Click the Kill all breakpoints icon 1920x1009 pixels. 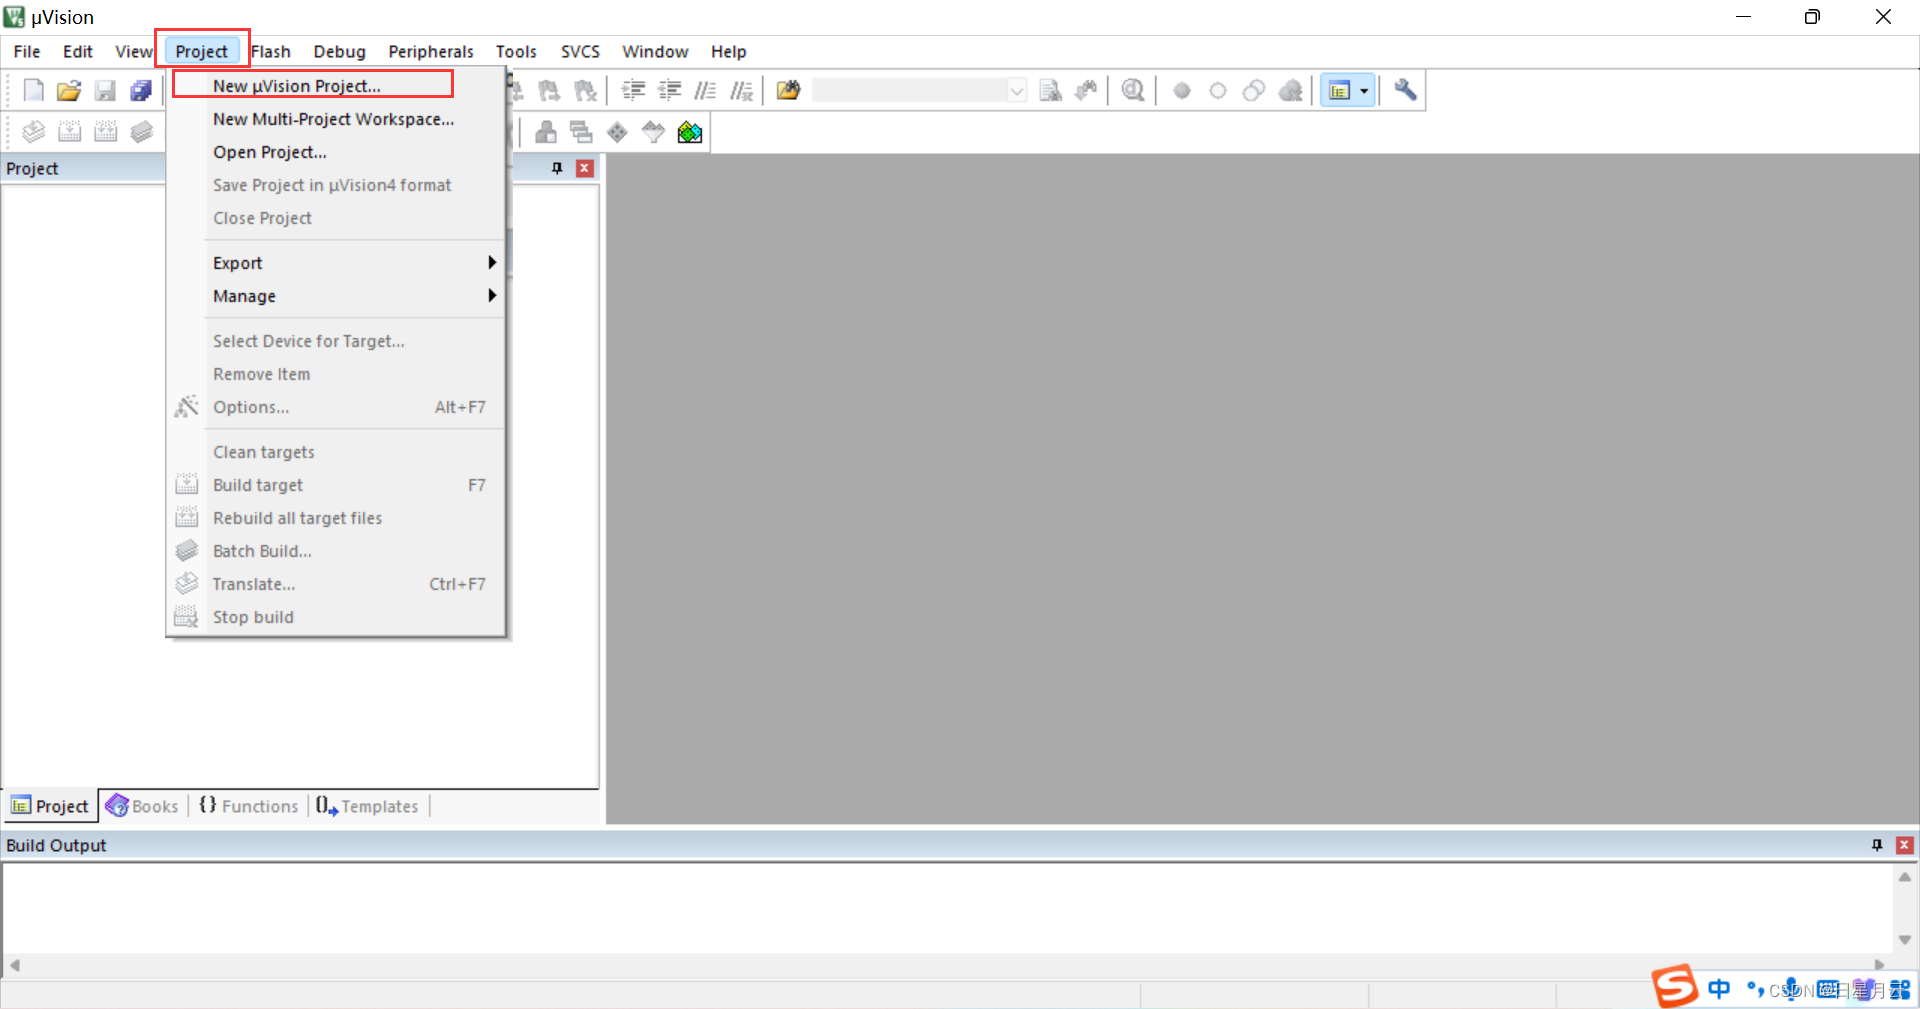(x=1291, y=91)
